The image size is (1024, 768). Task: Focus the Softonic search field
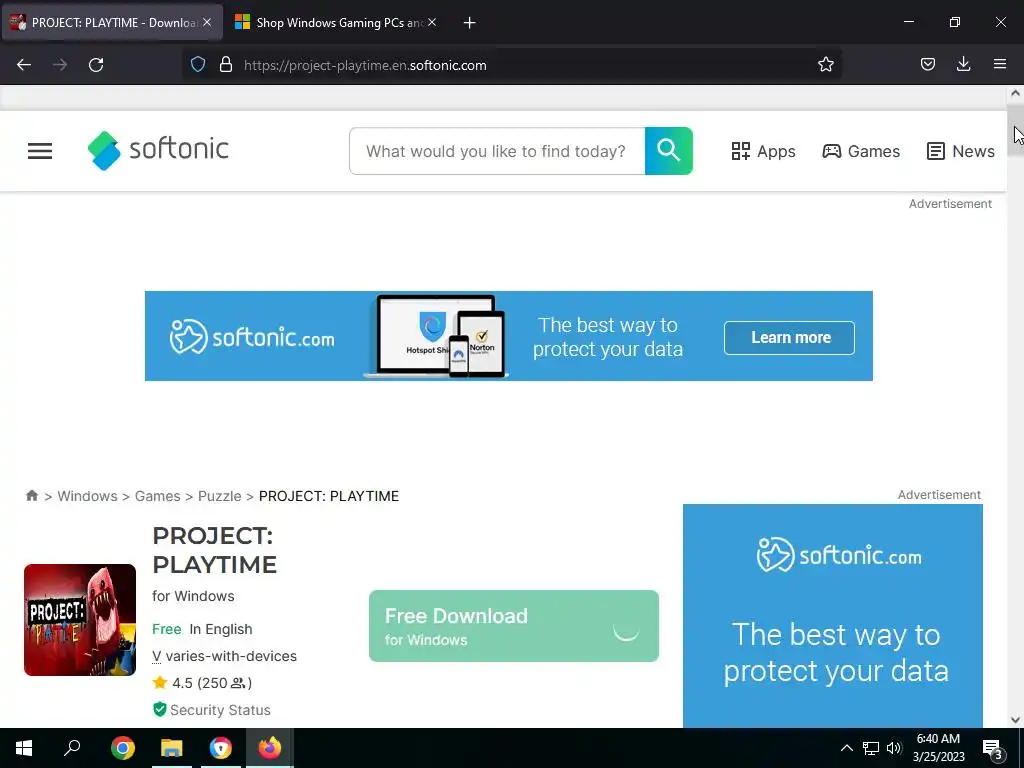pyautogui.click(x=497, y=152)
